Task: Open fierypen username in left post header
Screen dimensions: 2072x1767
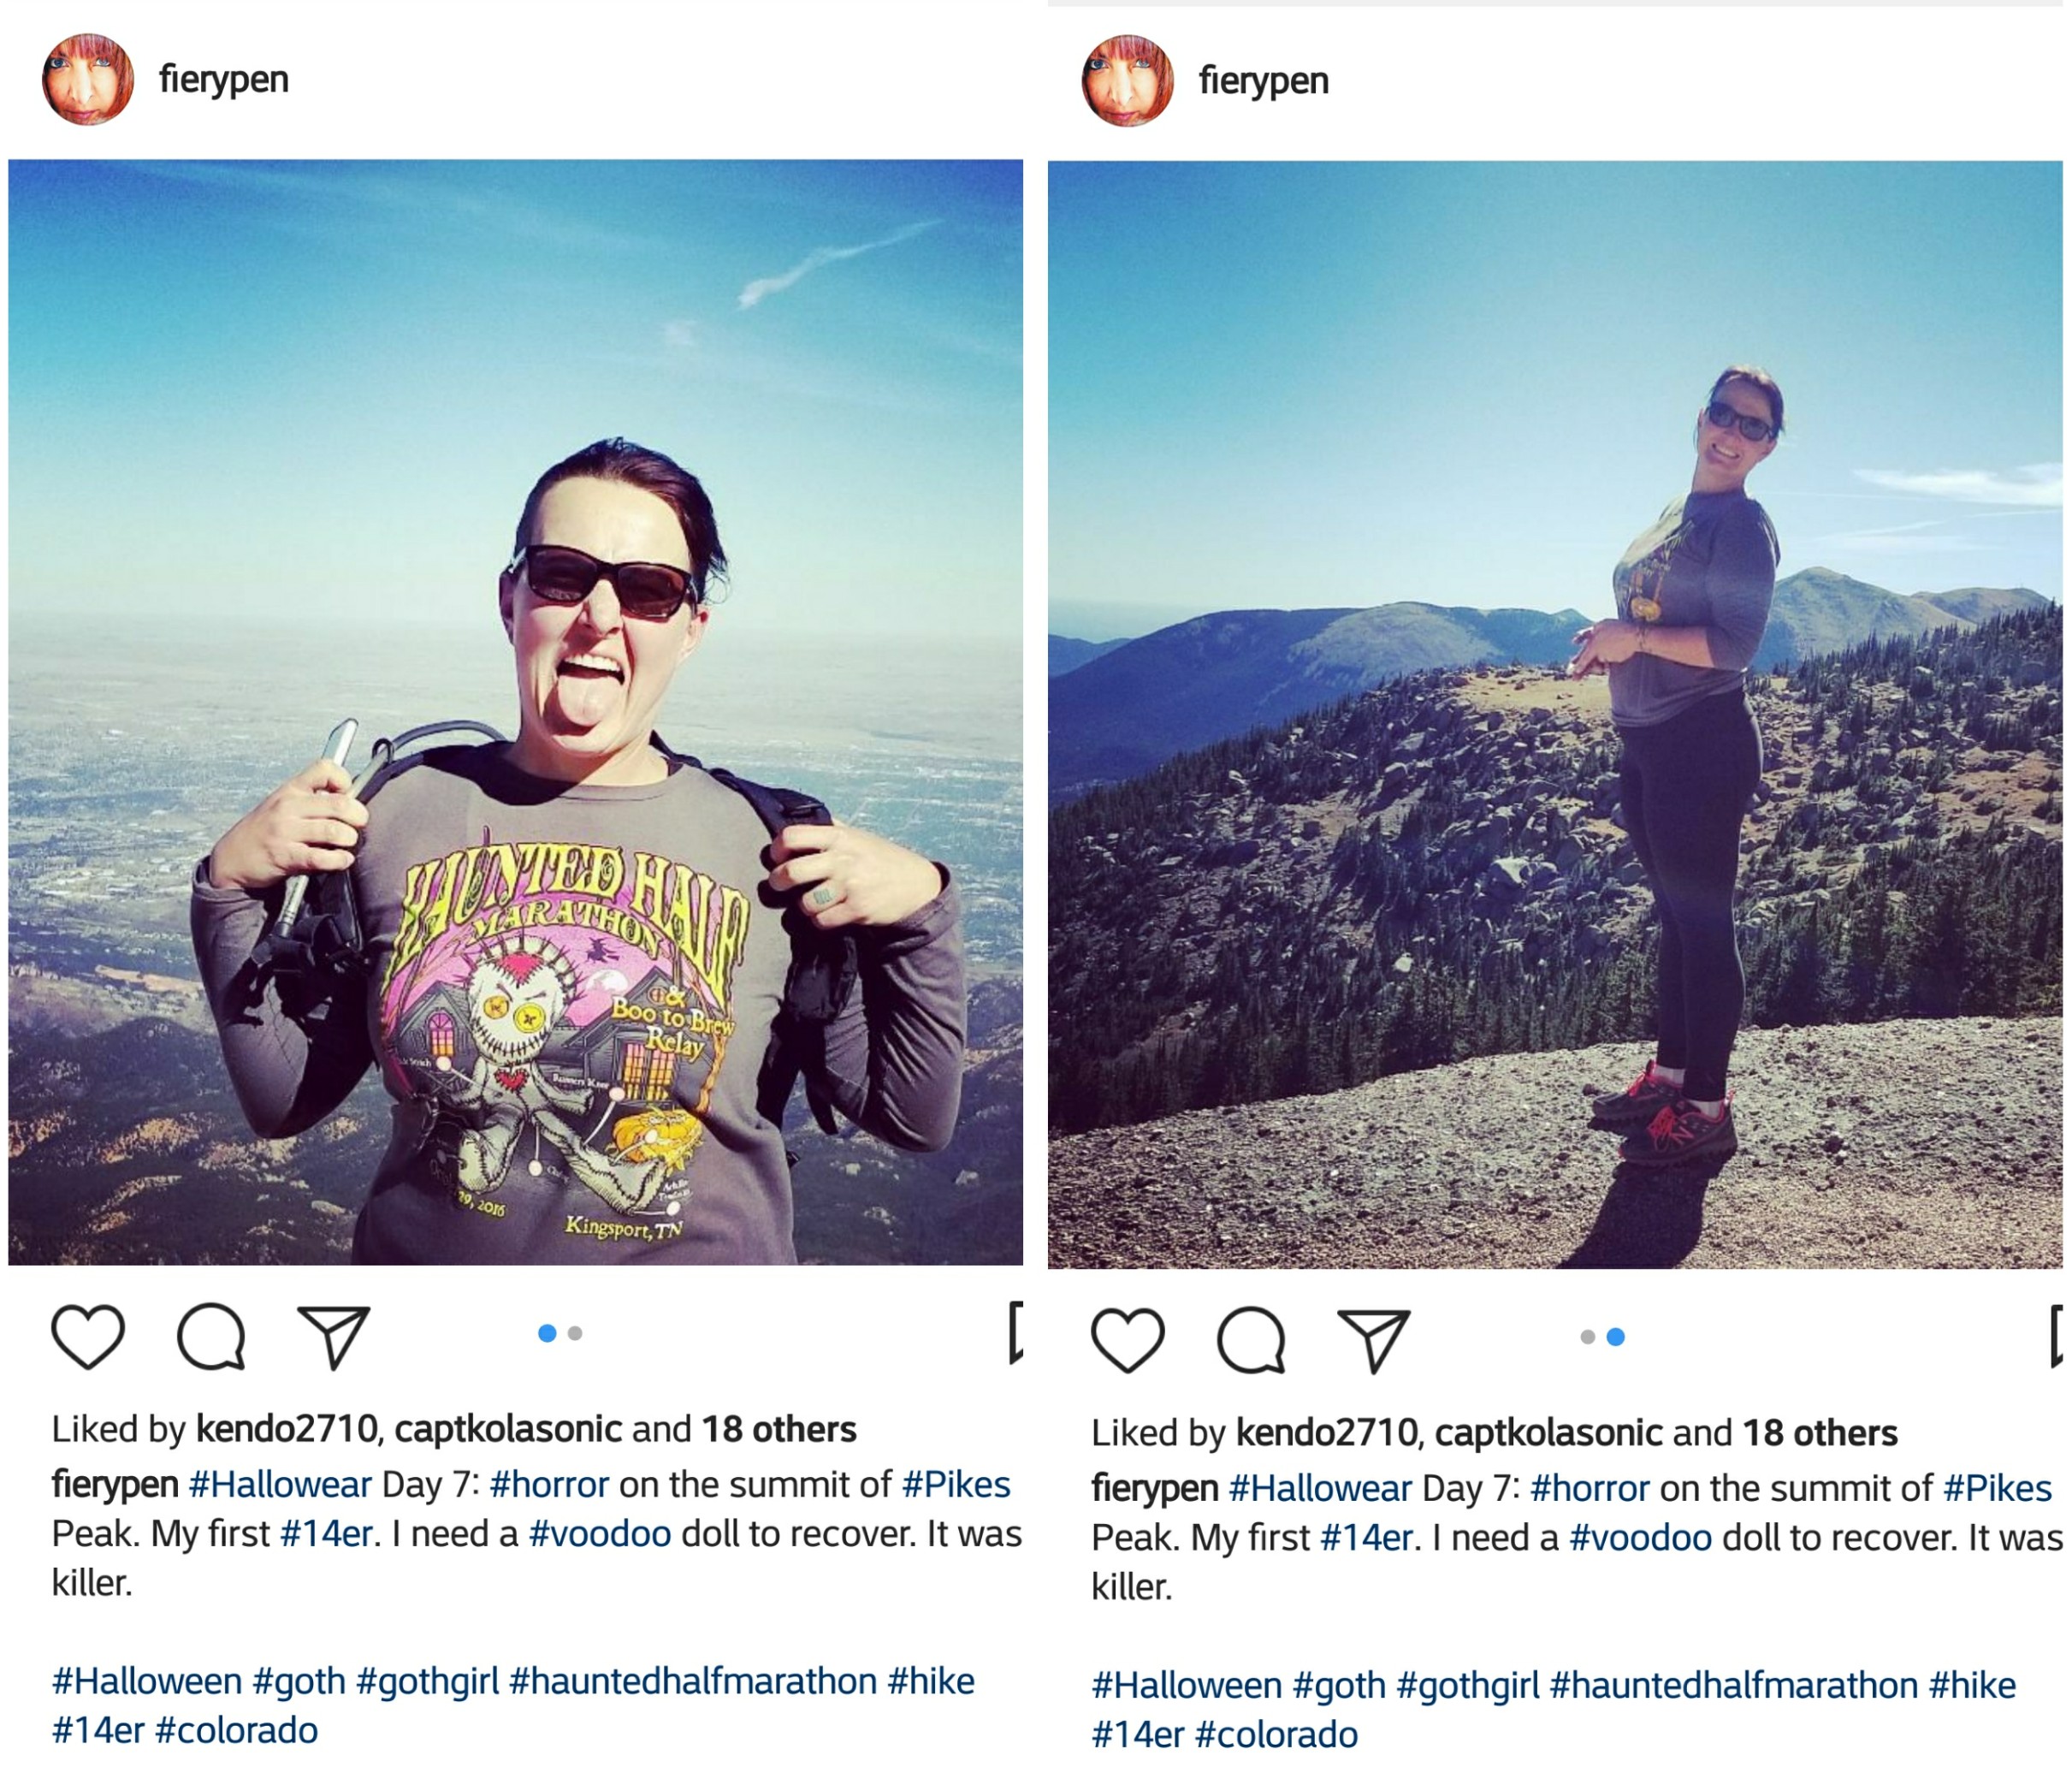Action: tap(223, 79)
